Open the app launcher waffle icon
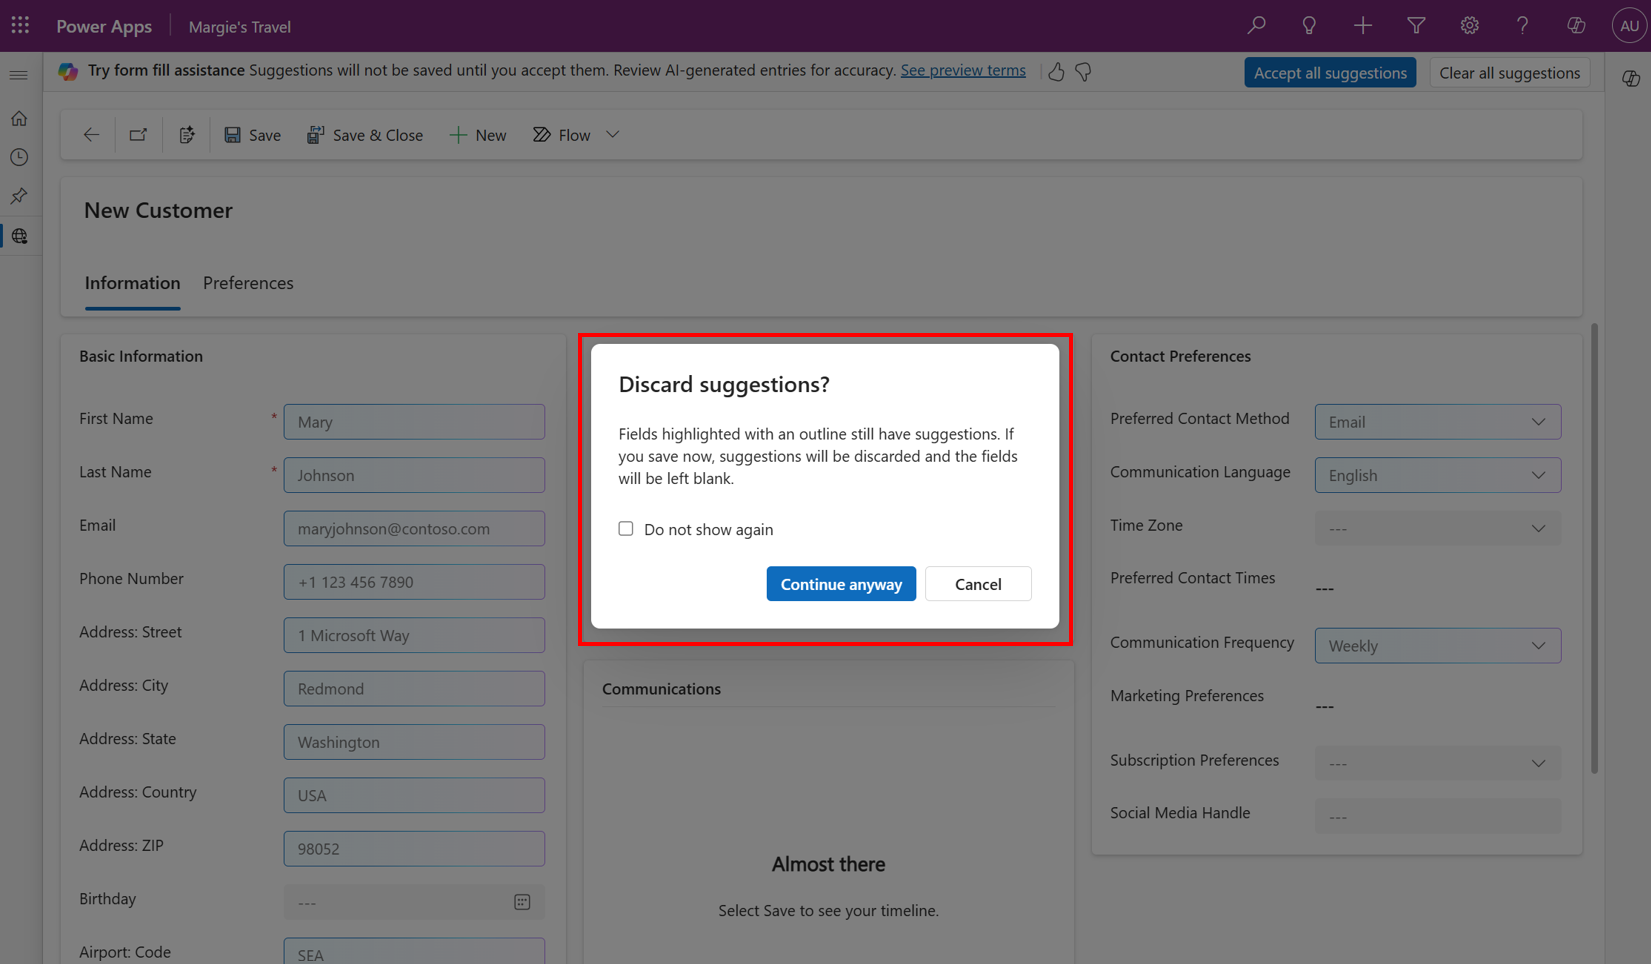 click(x=20, y=25)
